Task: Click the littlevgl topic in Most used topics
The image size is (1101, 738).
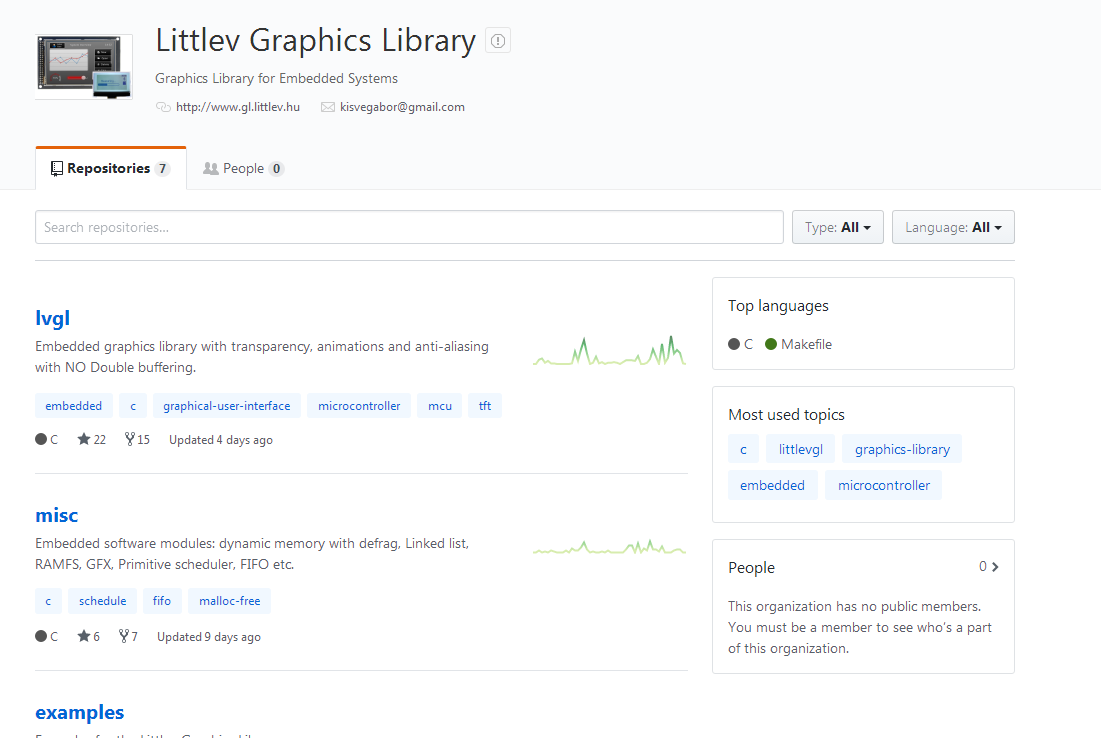Action: click(800, 449)
